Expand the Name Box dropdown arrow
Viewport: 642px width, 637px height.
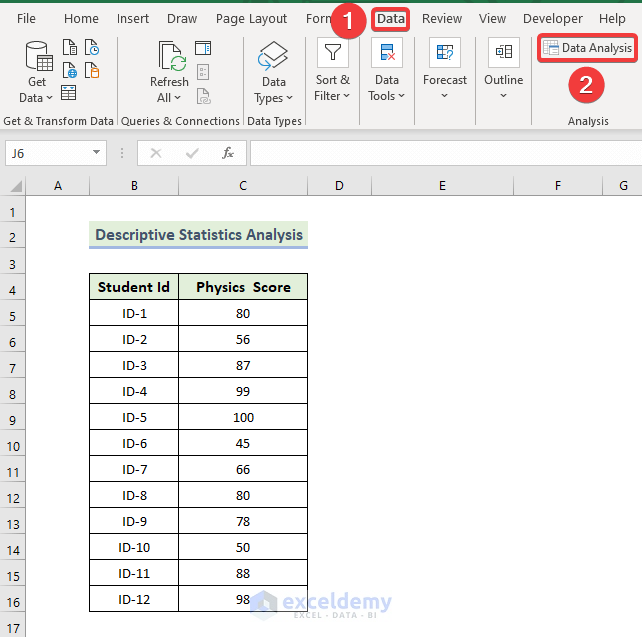pyautogui.click(x=97, y=153)
